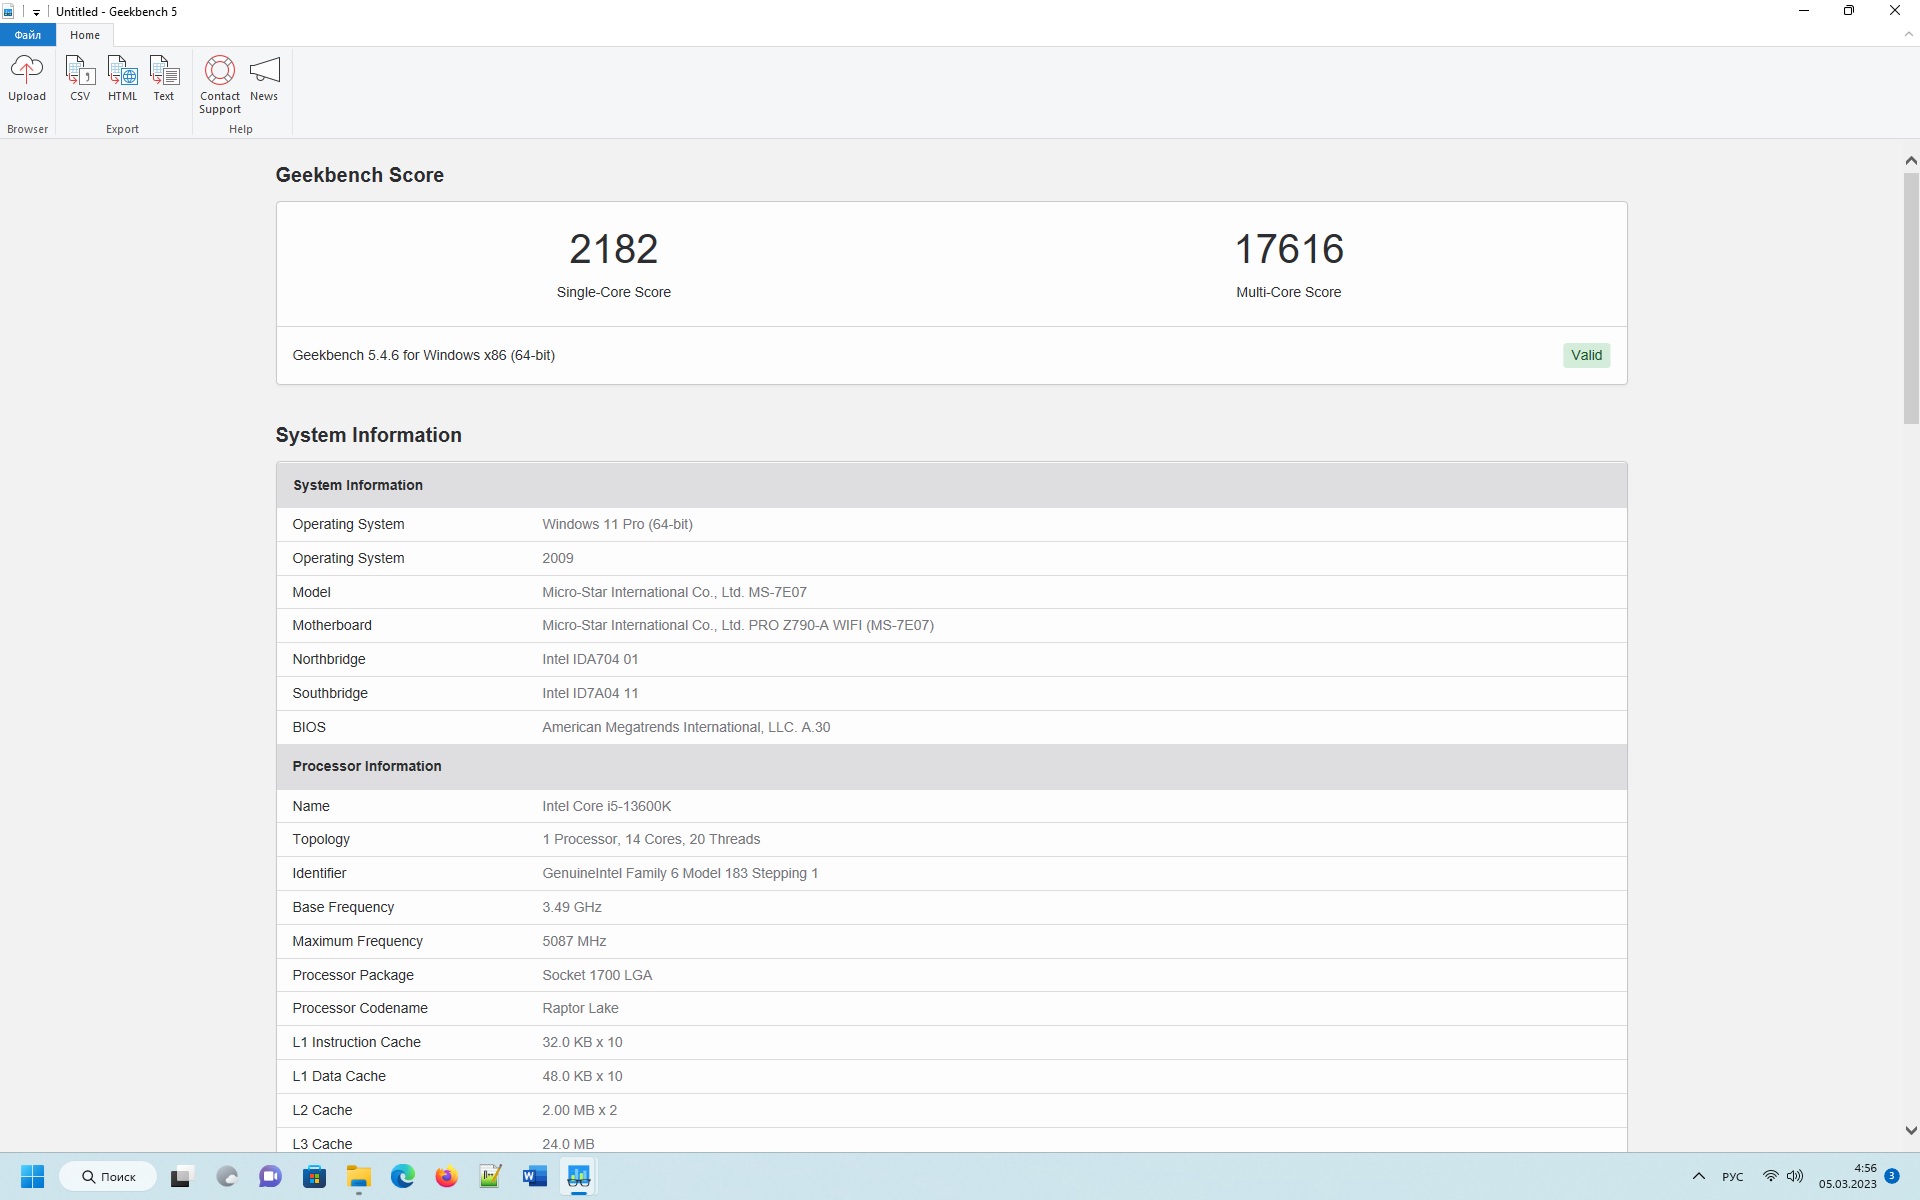Open the Windows Start menu
1920x1200 pixels.
(32, 1177)
